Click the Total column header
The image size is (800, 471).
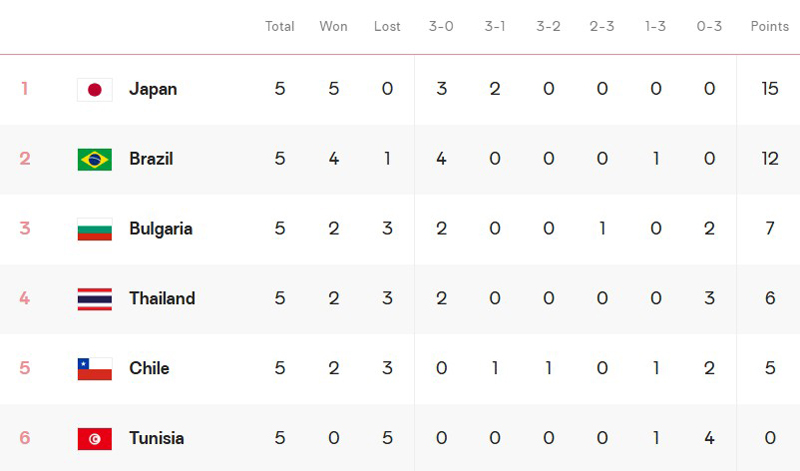(x=279, y=26)
